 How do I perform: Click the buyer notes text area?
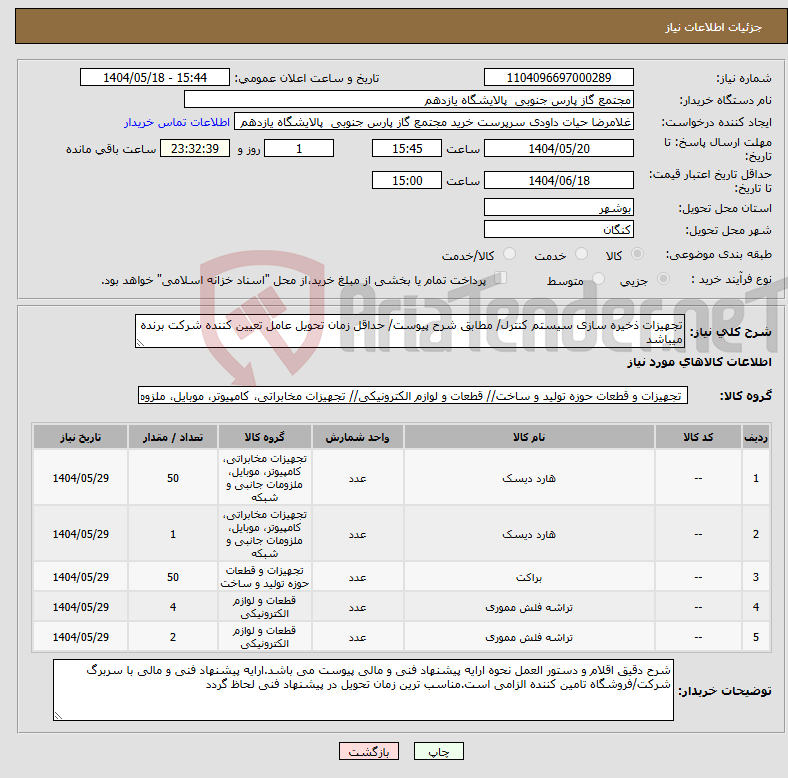363,690
